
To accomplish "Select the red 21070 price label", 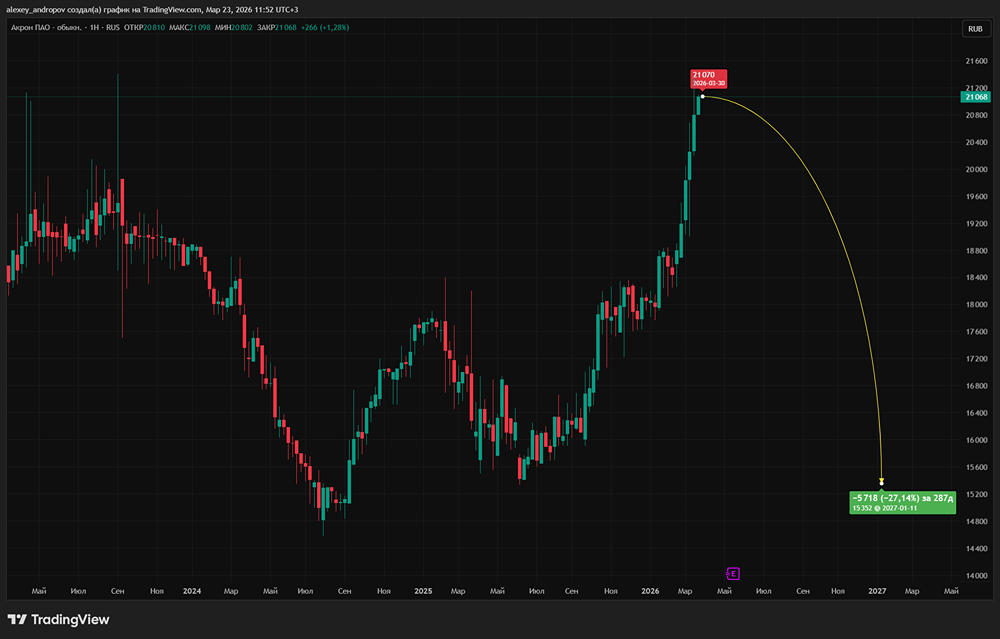I will pos(709,78).
